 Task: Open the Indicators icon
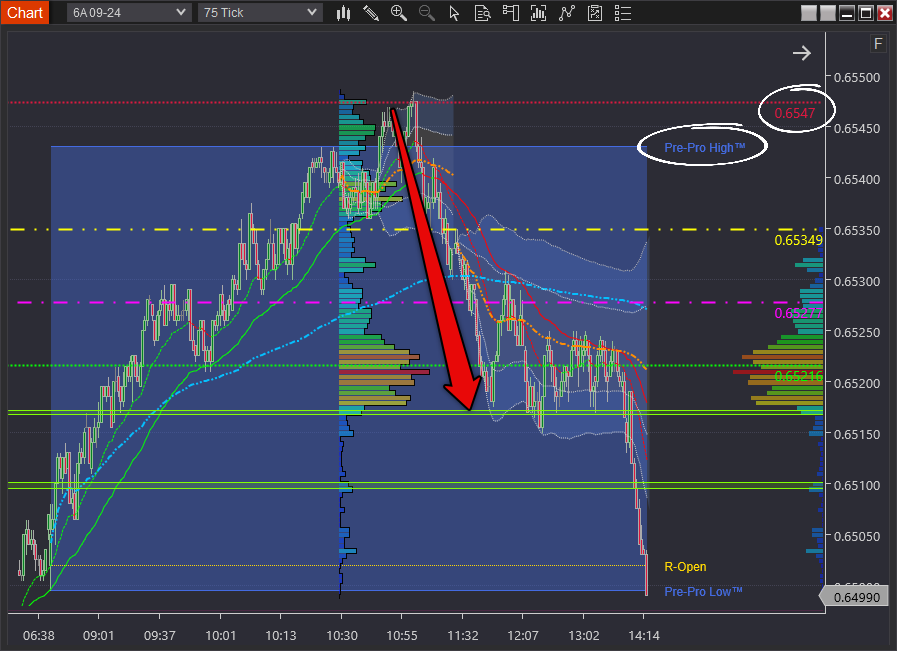(539, 13)
